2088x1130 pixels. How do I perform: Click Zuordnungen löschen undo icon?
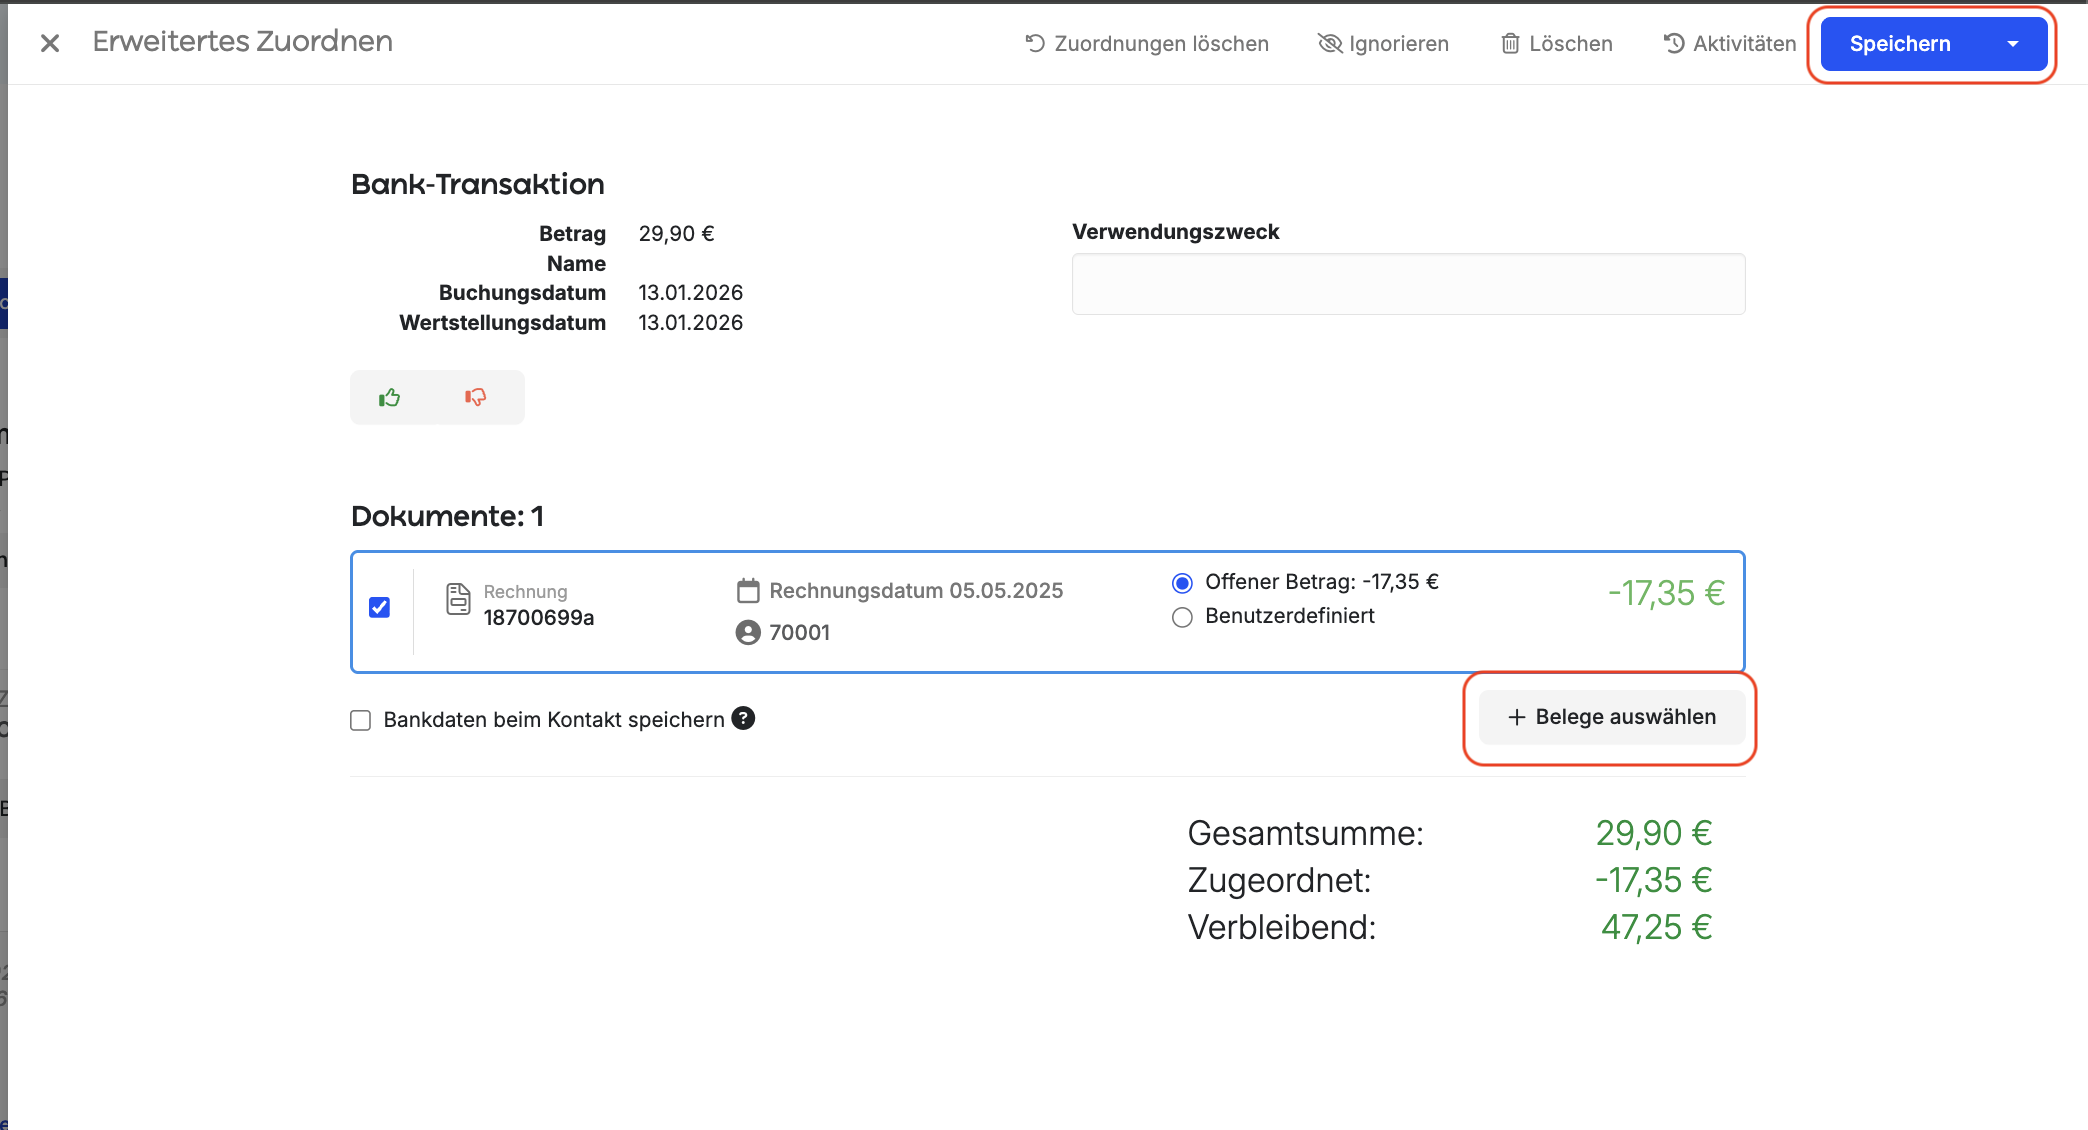tap(1035, 43)
